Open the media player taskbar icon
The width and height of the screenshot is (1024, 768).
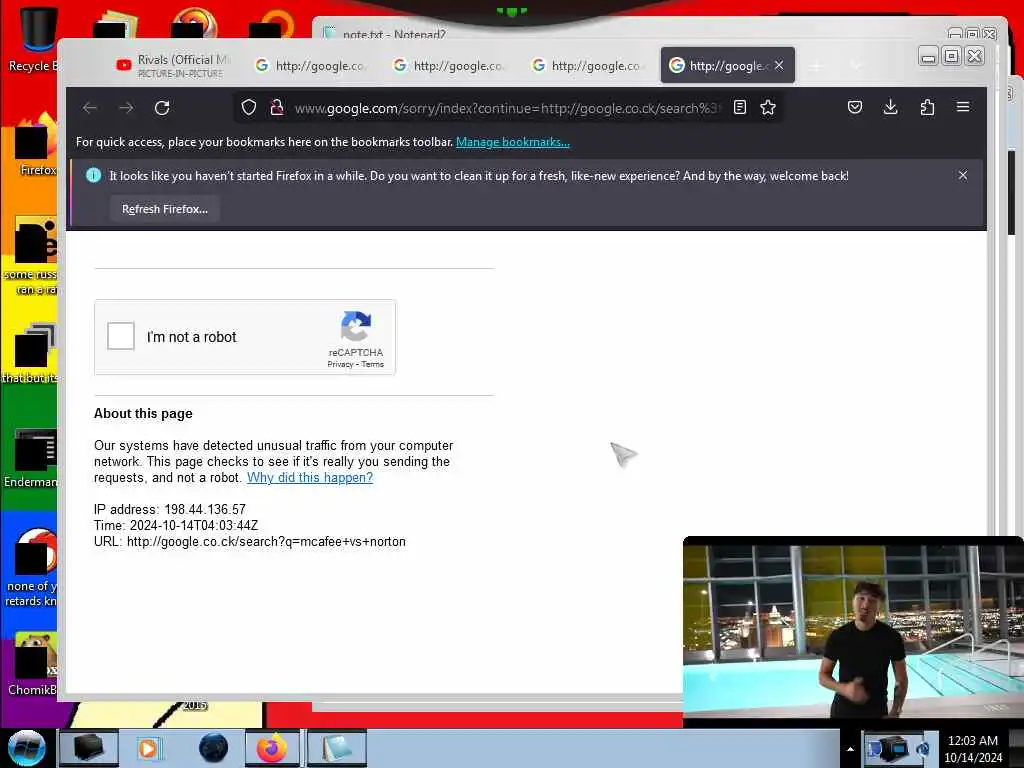(x=149, y=748)
